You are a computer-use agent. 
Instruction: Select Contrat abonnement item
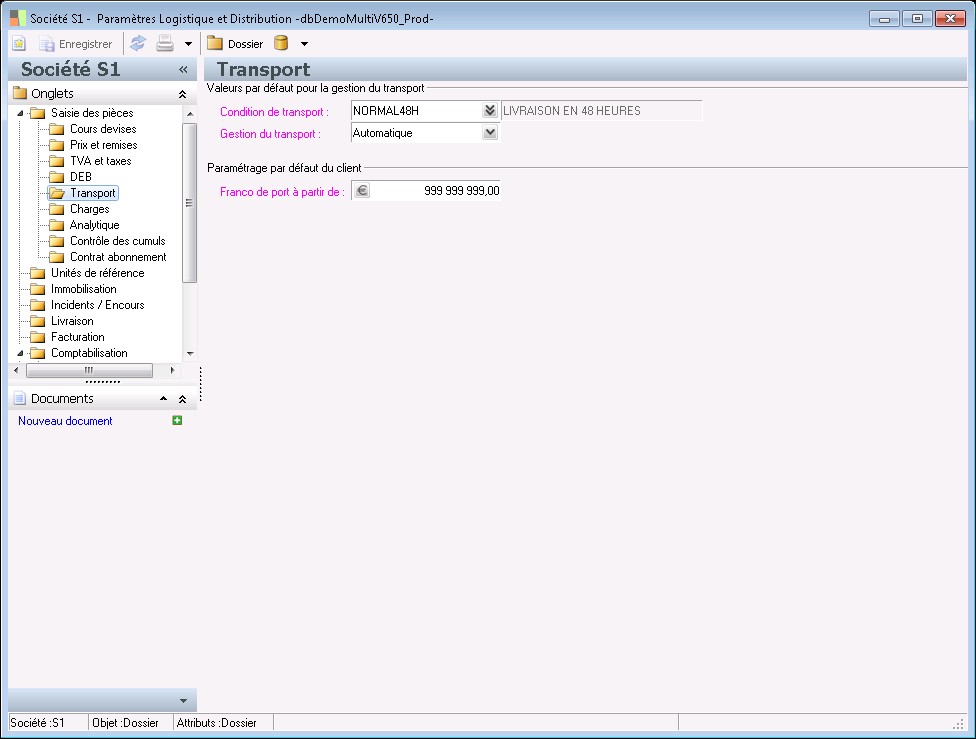click(118, 257)
